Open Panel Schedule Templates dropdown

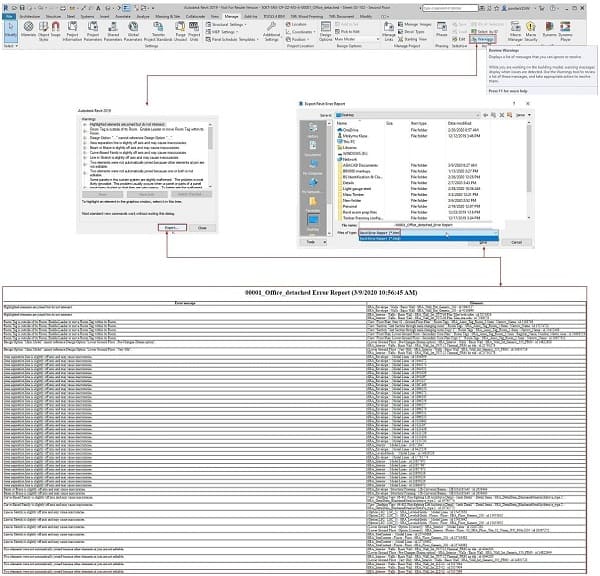click(x=232, y=39)
